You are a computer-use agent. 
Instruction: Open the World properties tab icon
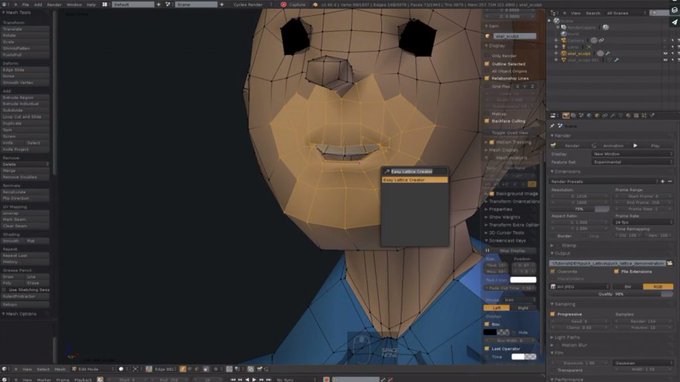click(x=589, y=116)
